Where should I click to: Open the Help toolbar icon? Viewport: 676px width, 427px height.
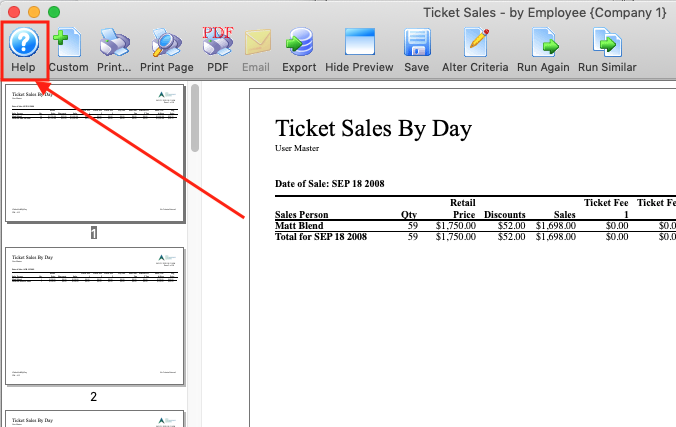[24, 42]
